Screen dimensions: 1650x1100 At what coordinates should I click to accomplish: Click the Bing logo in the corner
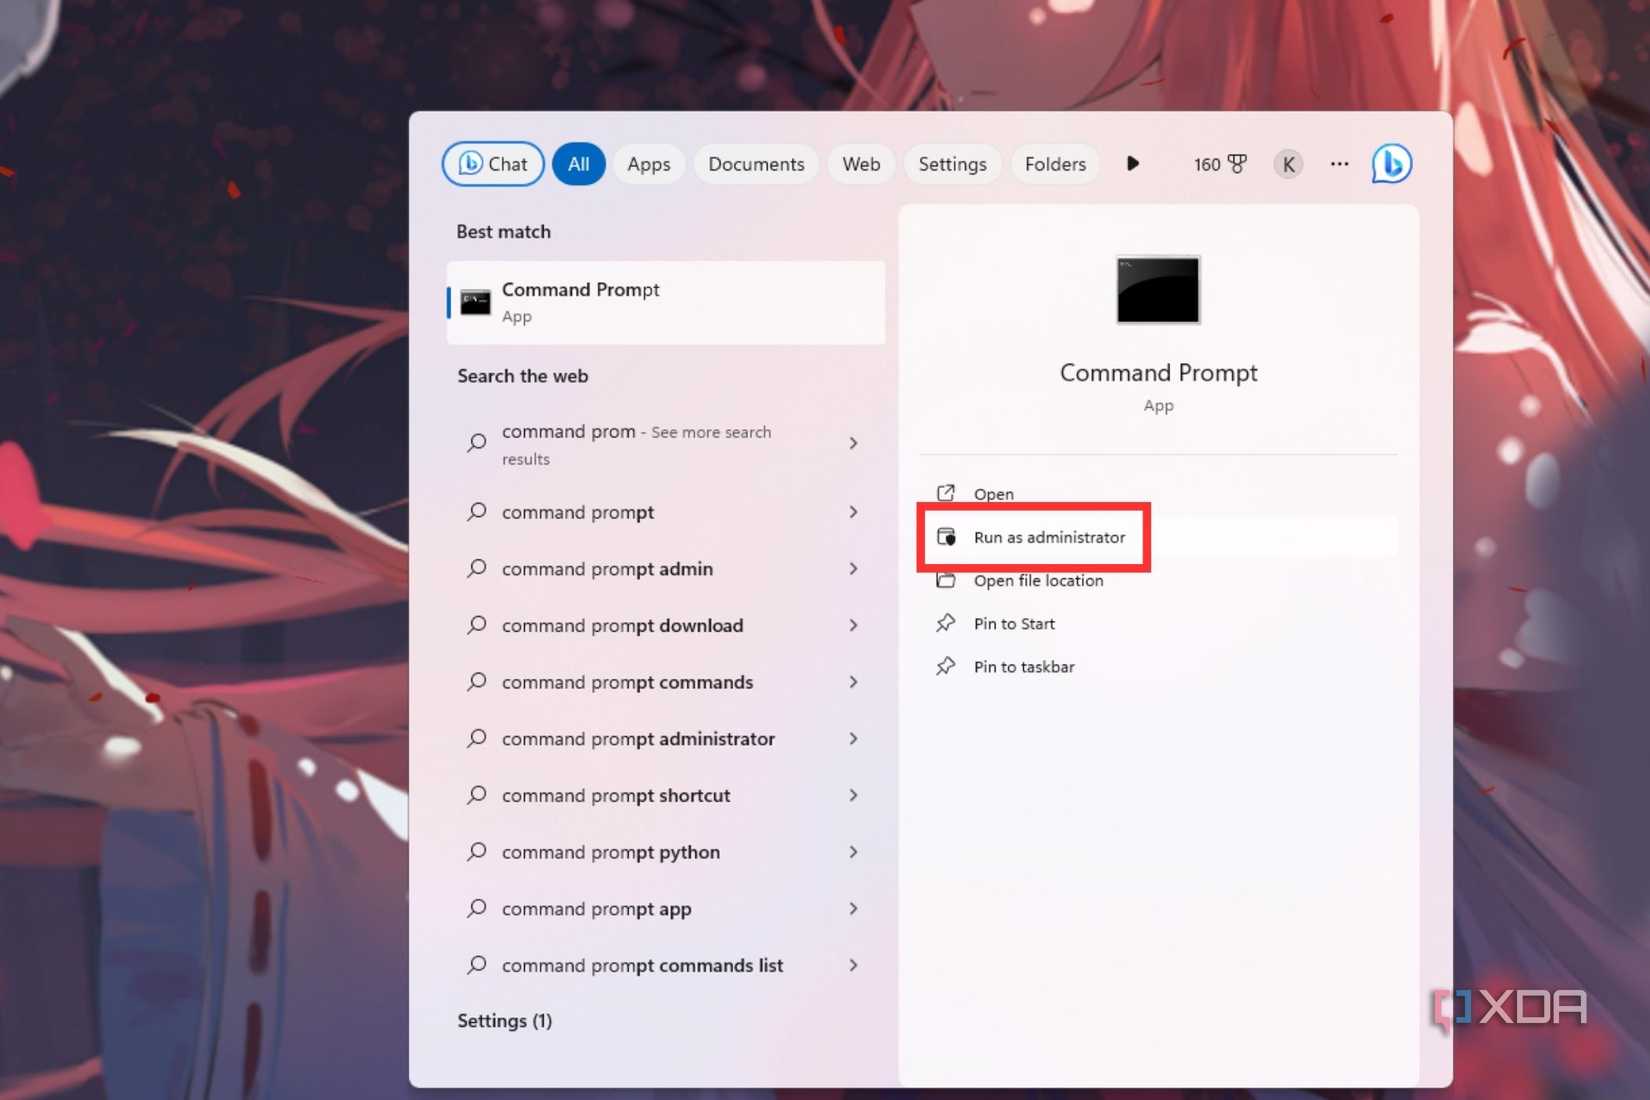pyautogui.click(x=1391, y=163)
